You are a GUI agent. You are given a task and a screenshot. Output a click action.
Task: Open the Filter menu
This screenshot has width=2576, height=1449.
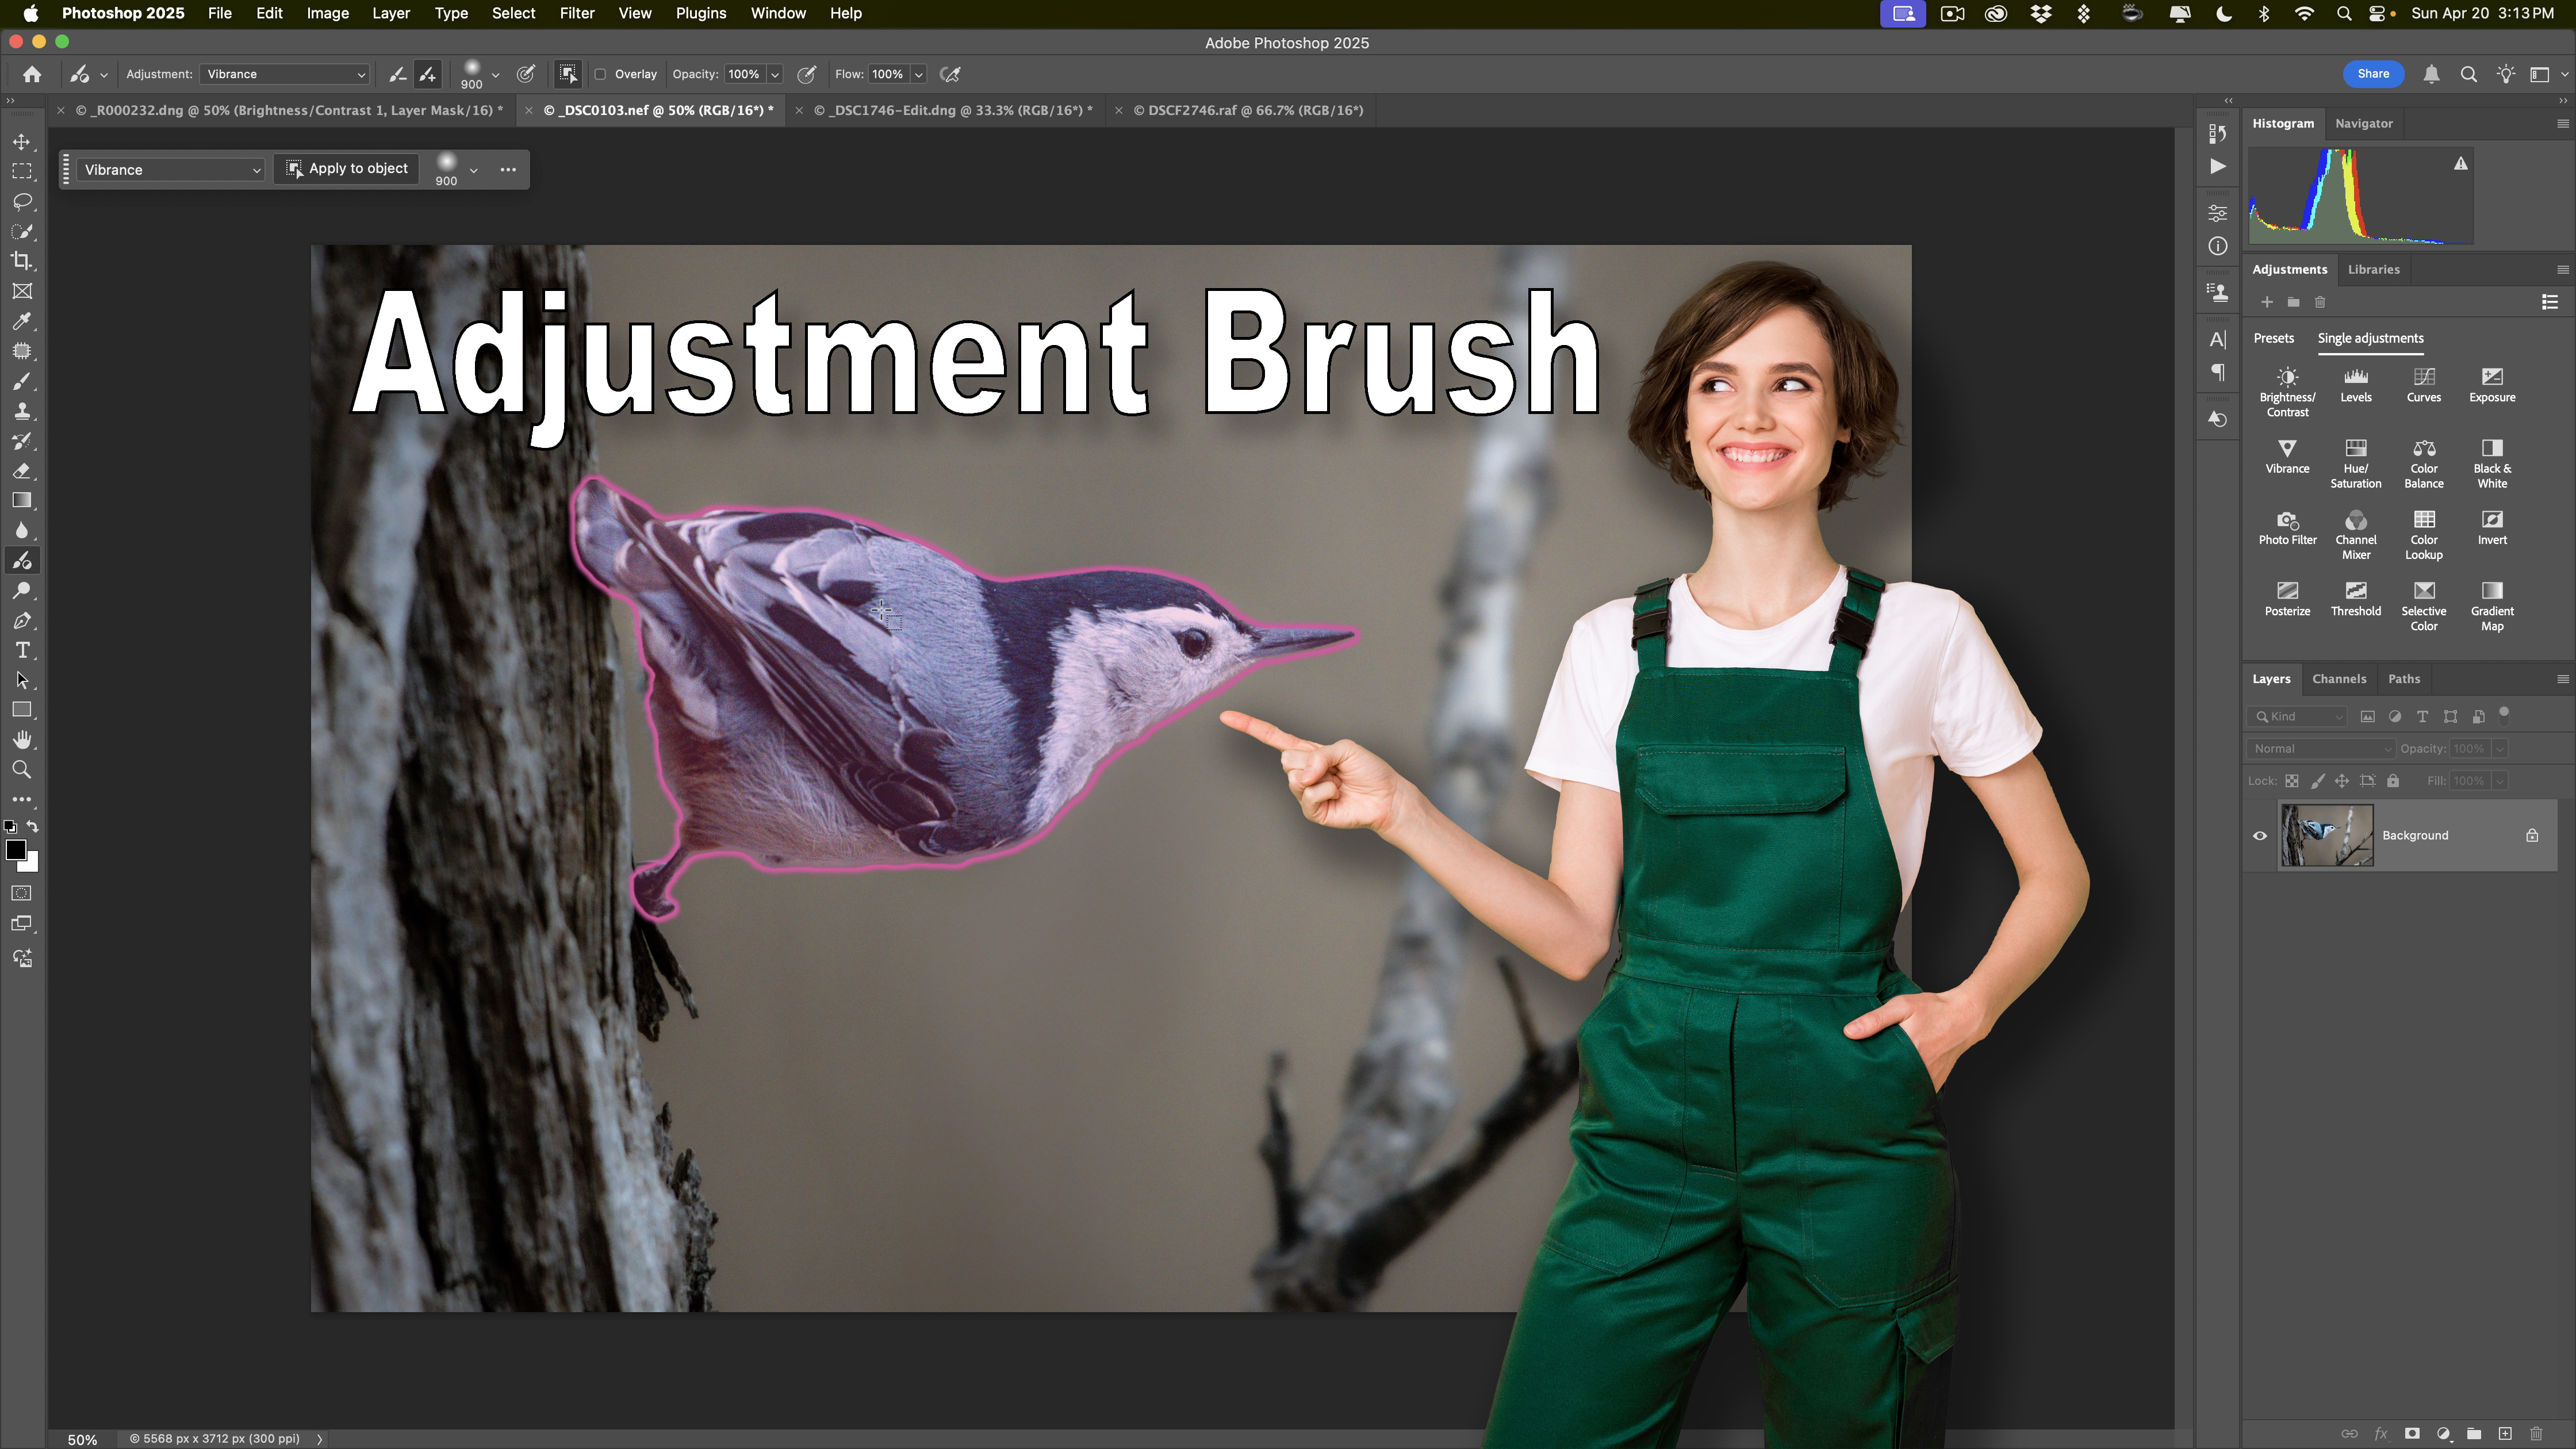576,13
